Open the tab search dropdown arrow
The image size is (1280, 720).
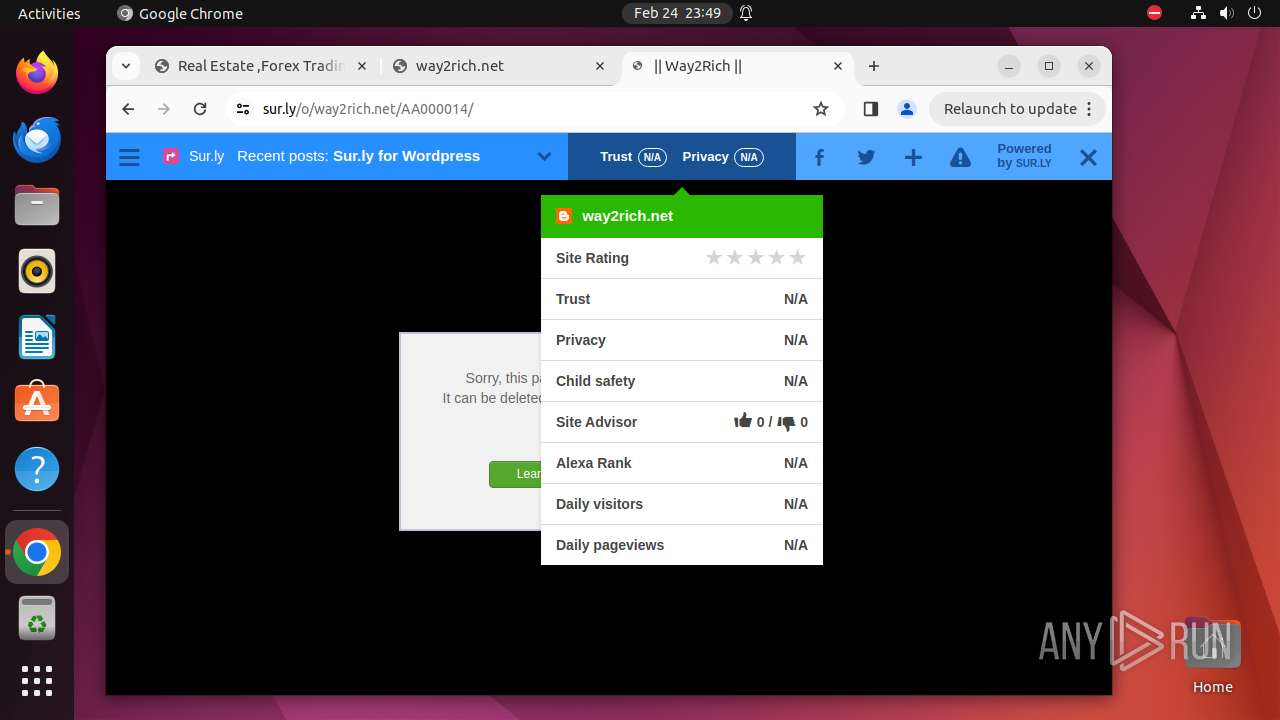125,66
